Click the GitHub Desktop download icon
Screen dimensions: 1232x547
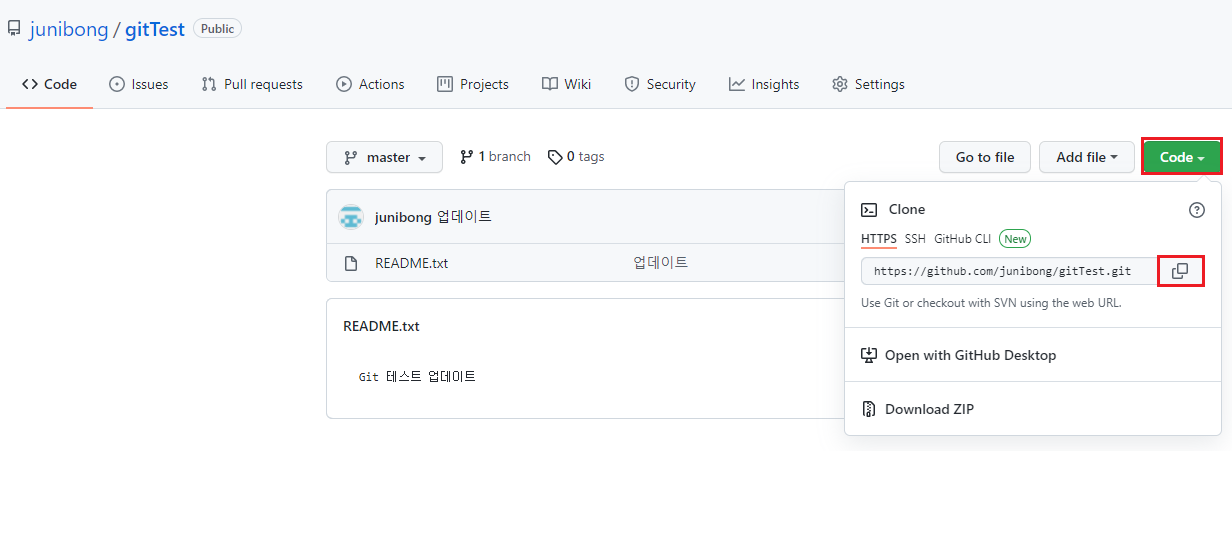869,355
